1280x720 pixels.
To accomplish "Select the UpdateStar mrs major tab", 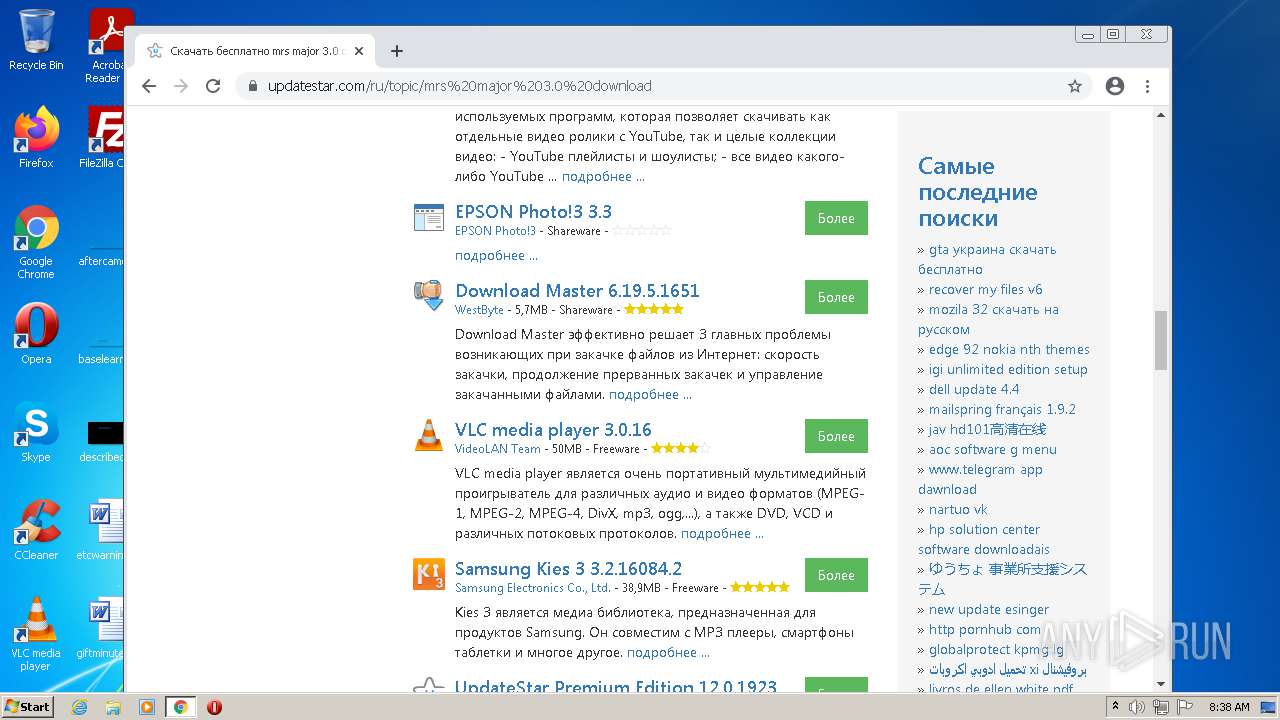I will 255,51.
